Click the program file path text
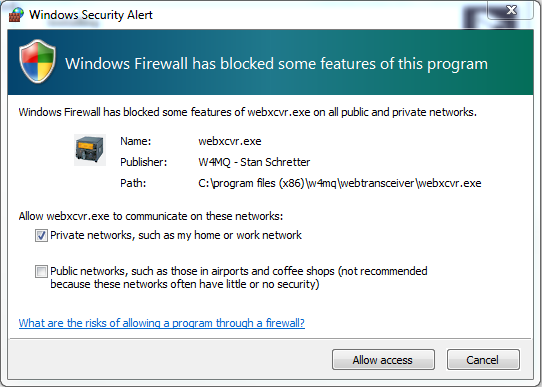Viewport: 542px width, 387px height. (340, 183)
